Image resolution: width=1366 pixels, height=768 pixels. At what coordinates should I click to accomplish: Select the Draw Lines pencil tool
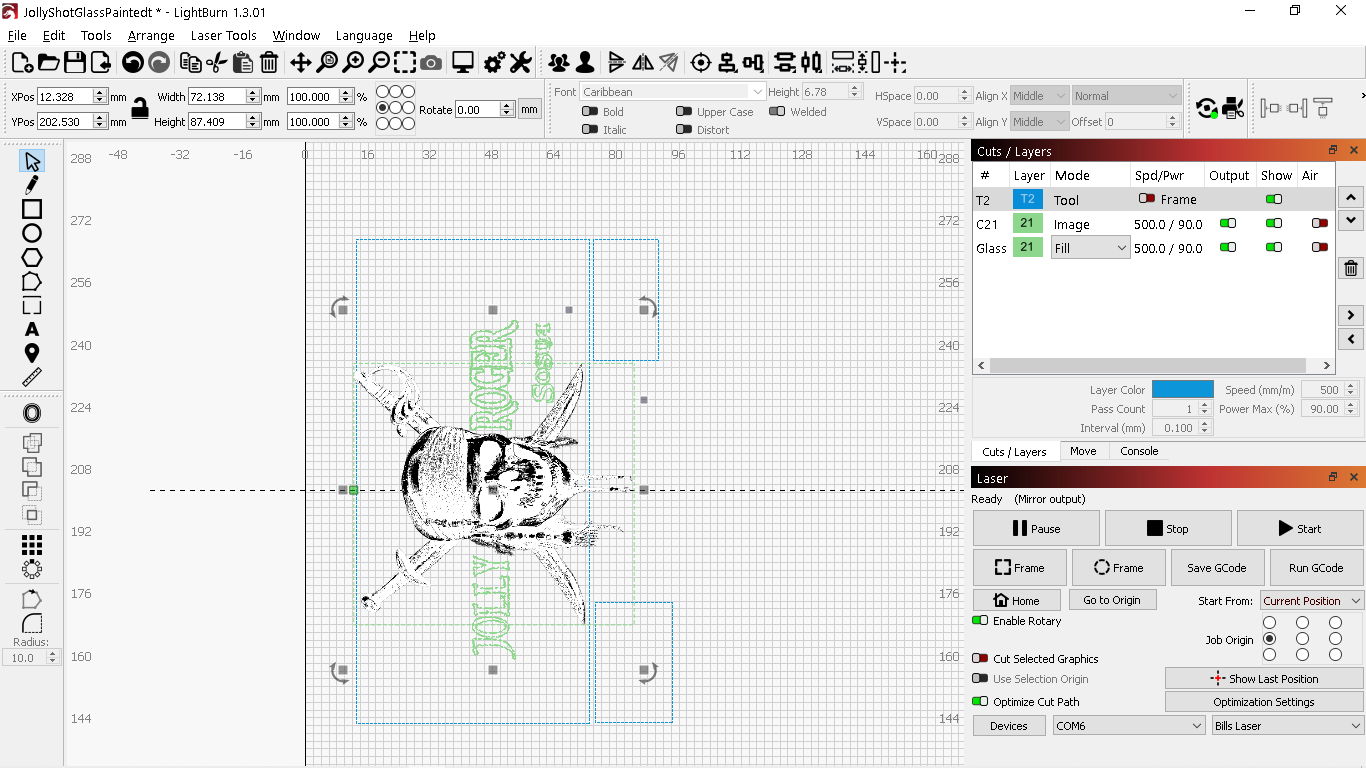pyautogui.click(x=32, y=185)
